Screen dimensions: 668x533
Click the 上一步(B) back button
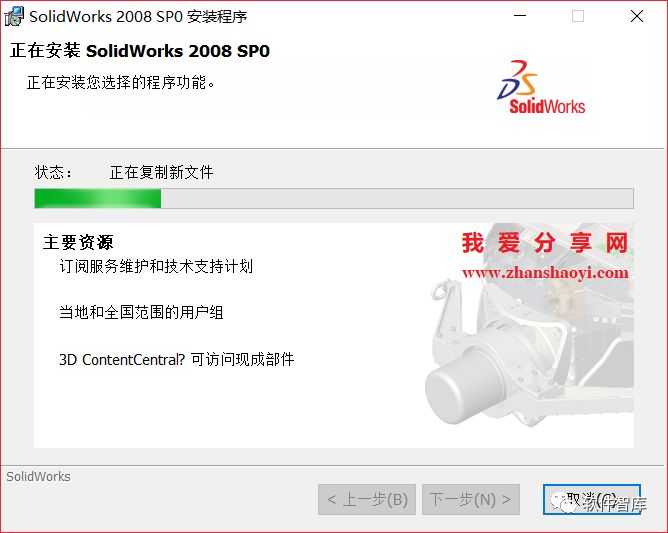(x=367, y=499)
